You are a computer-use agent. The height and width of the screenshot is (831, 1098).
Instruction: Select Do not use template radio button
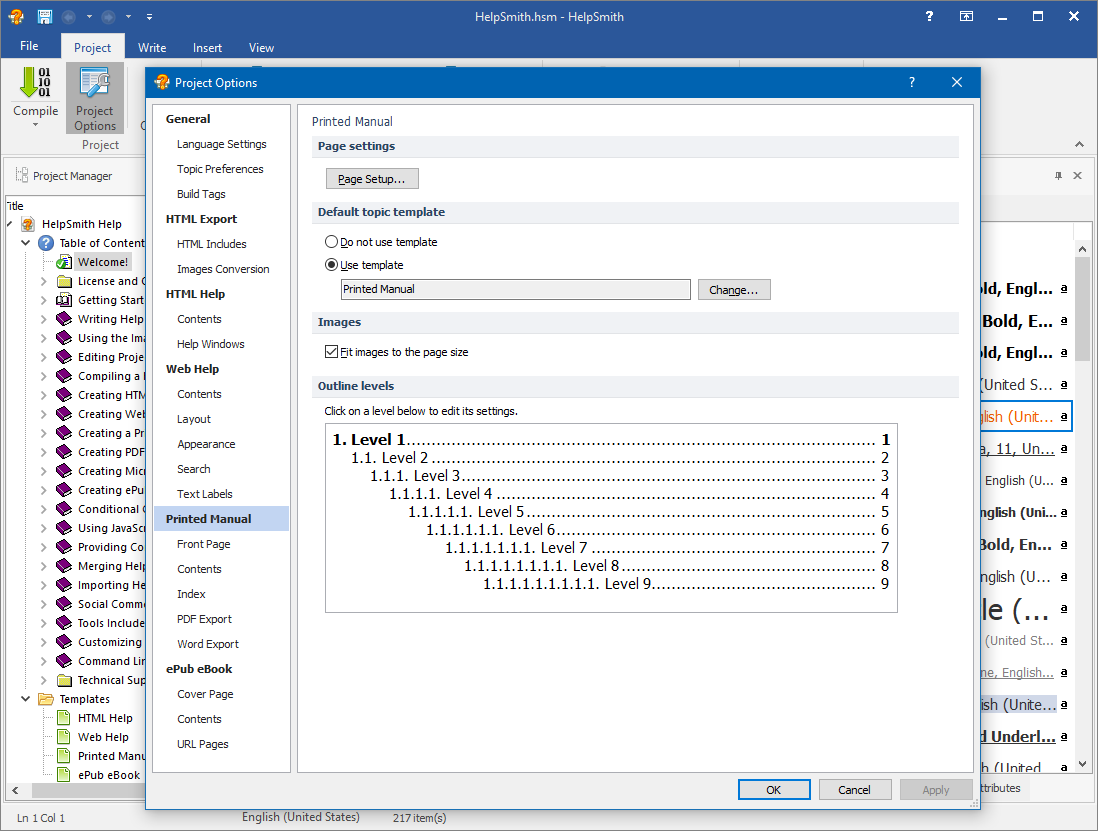click(x=331, y=242)
